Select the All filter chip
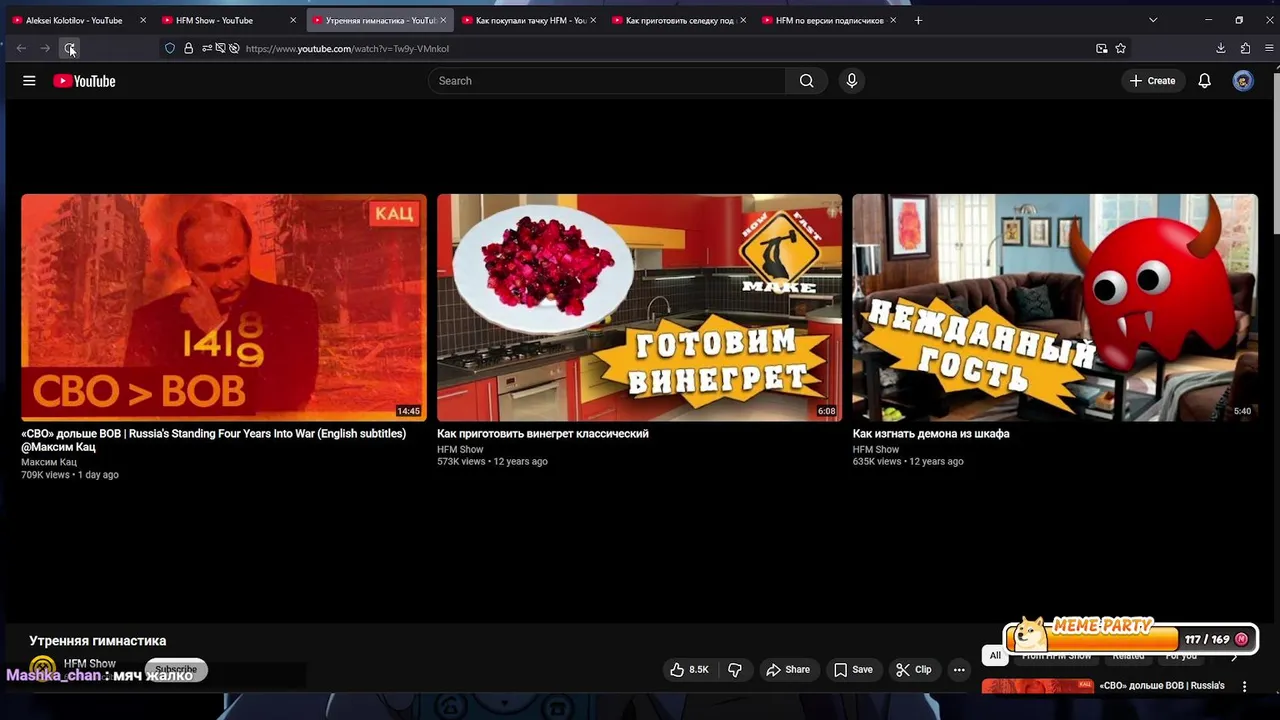The width and height of the screenshot is (1280, 720). click(995, 655)
